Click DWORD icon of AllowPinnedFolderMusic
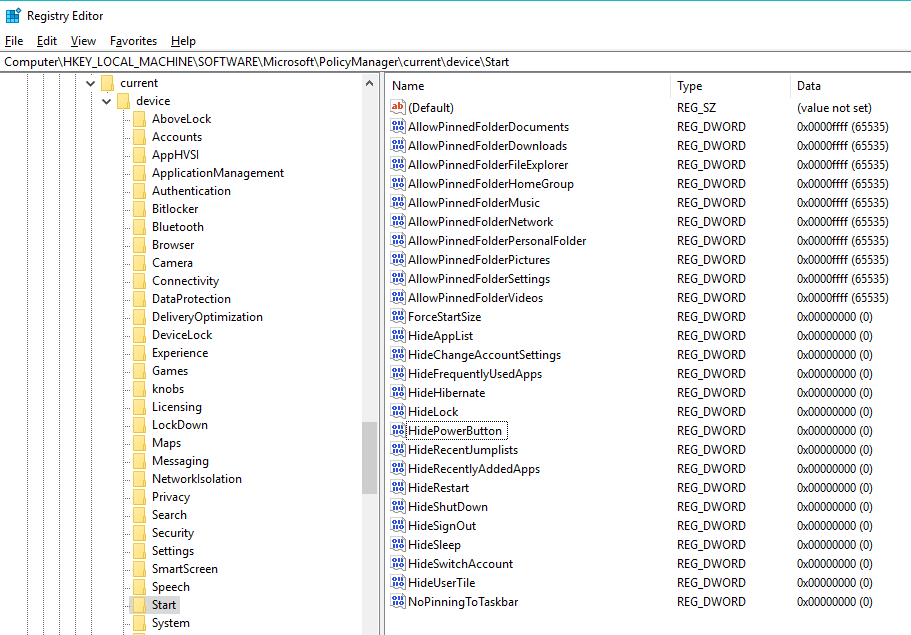Viewport: 911px width, 635px height. [x=398, y=203]
